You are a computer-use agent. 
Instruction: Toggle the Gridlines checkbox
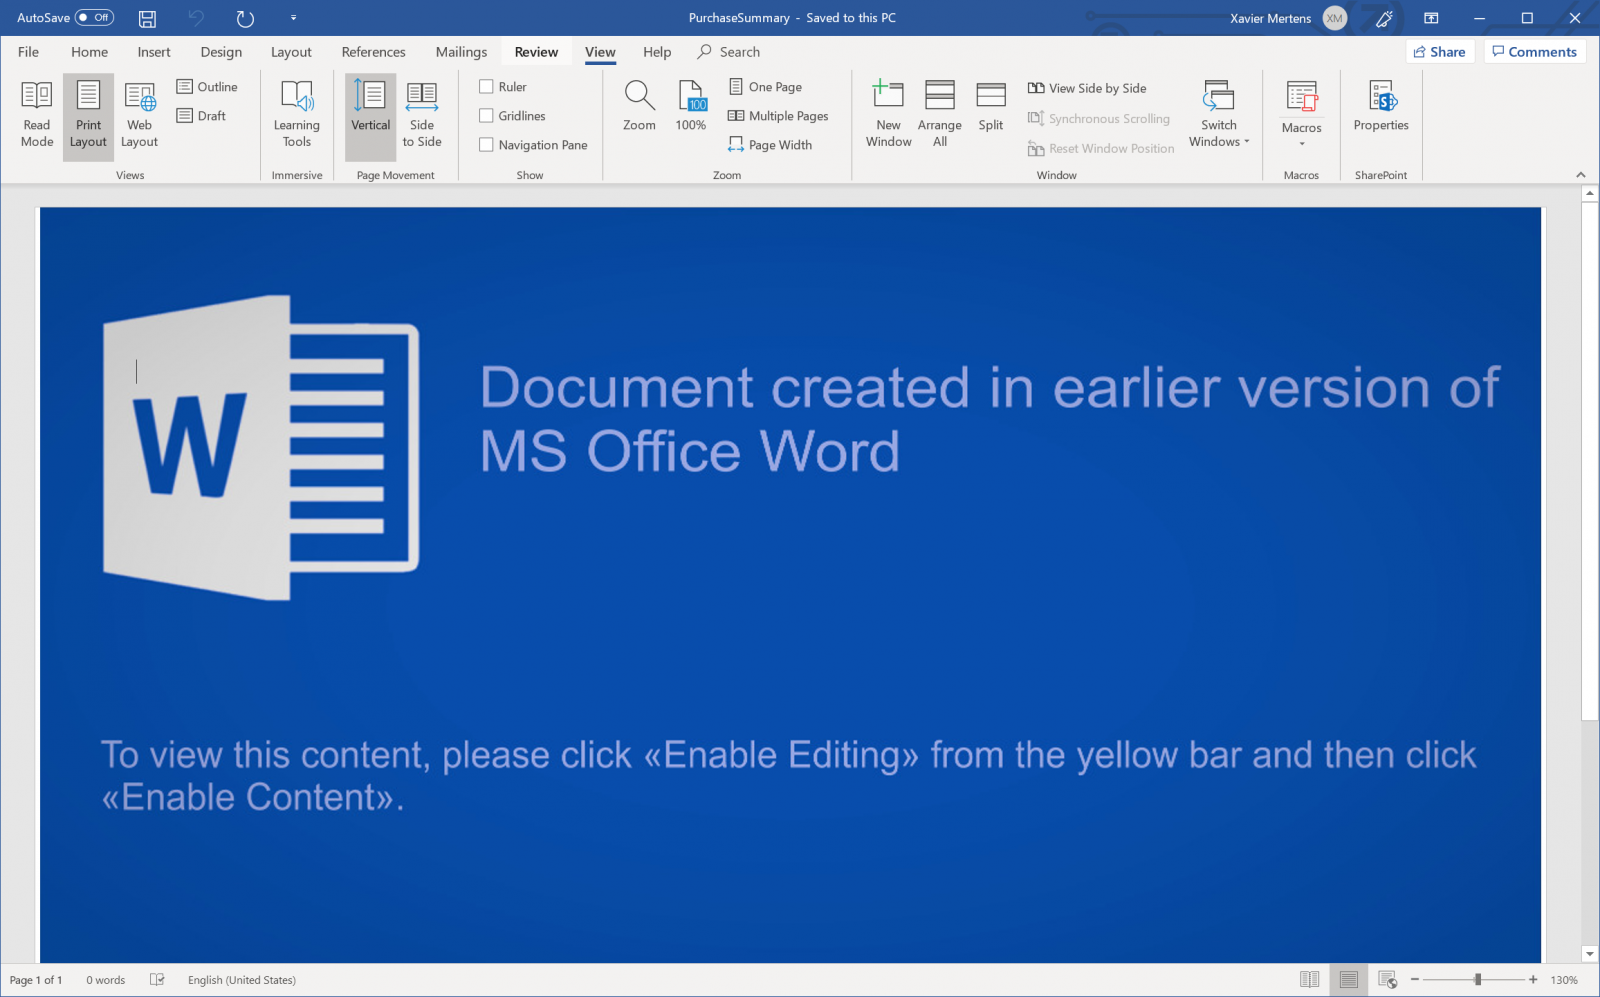pyautogui.click(x=487, y=116)
